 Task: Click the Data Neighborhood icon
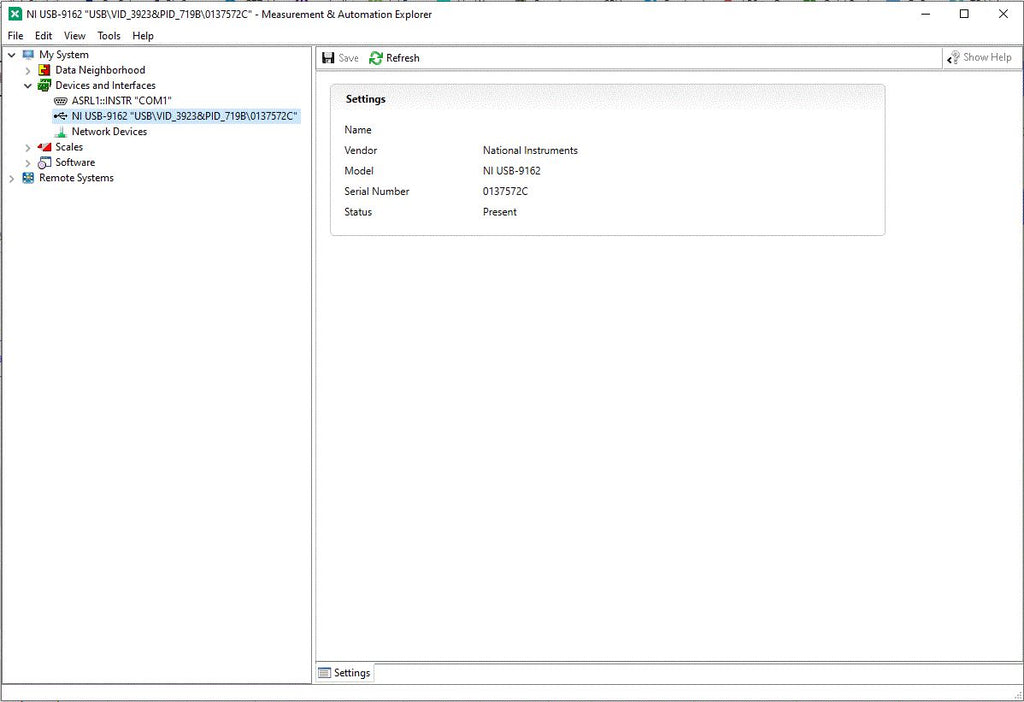44,70
